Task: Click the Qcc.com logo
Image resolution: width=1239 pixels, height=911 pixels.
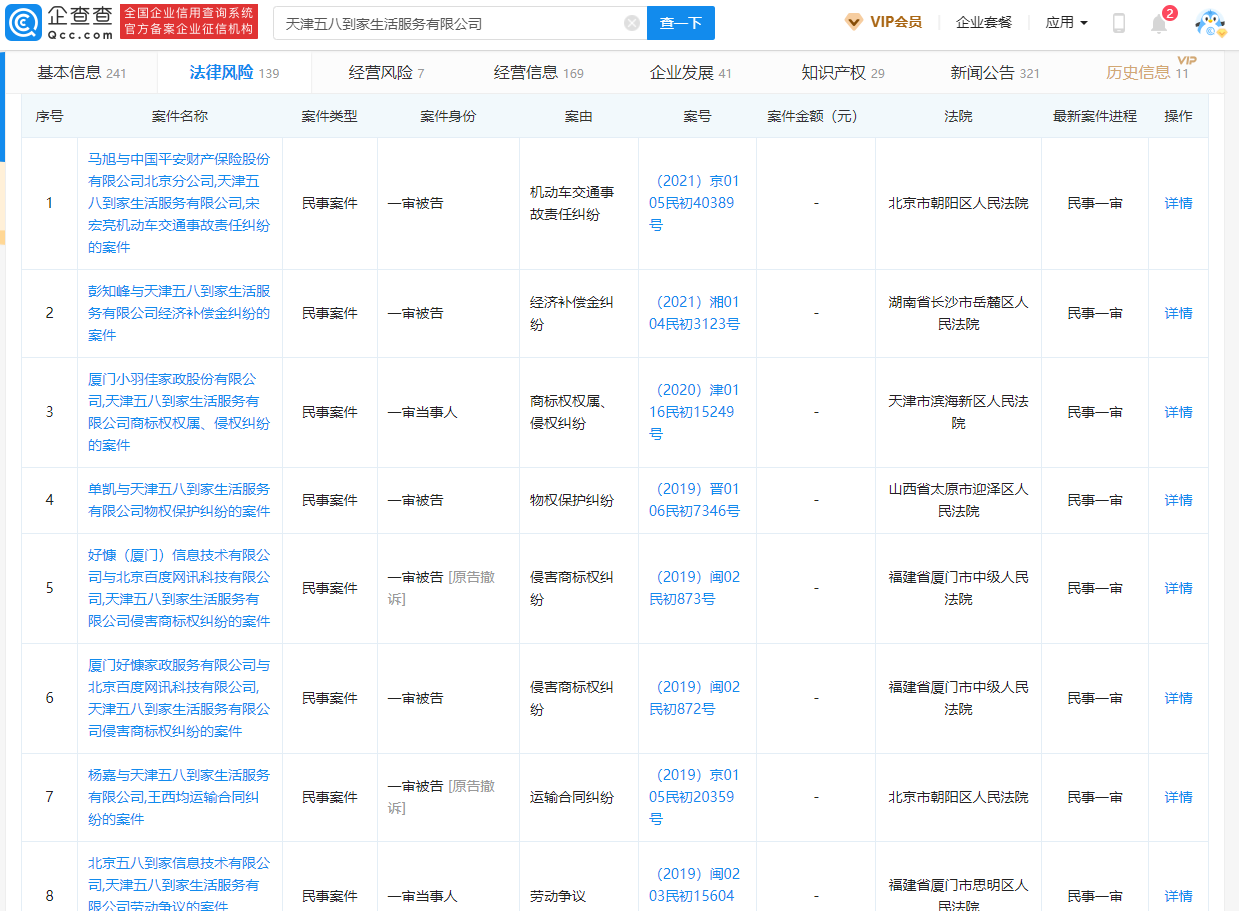Action: pos(60,22)
